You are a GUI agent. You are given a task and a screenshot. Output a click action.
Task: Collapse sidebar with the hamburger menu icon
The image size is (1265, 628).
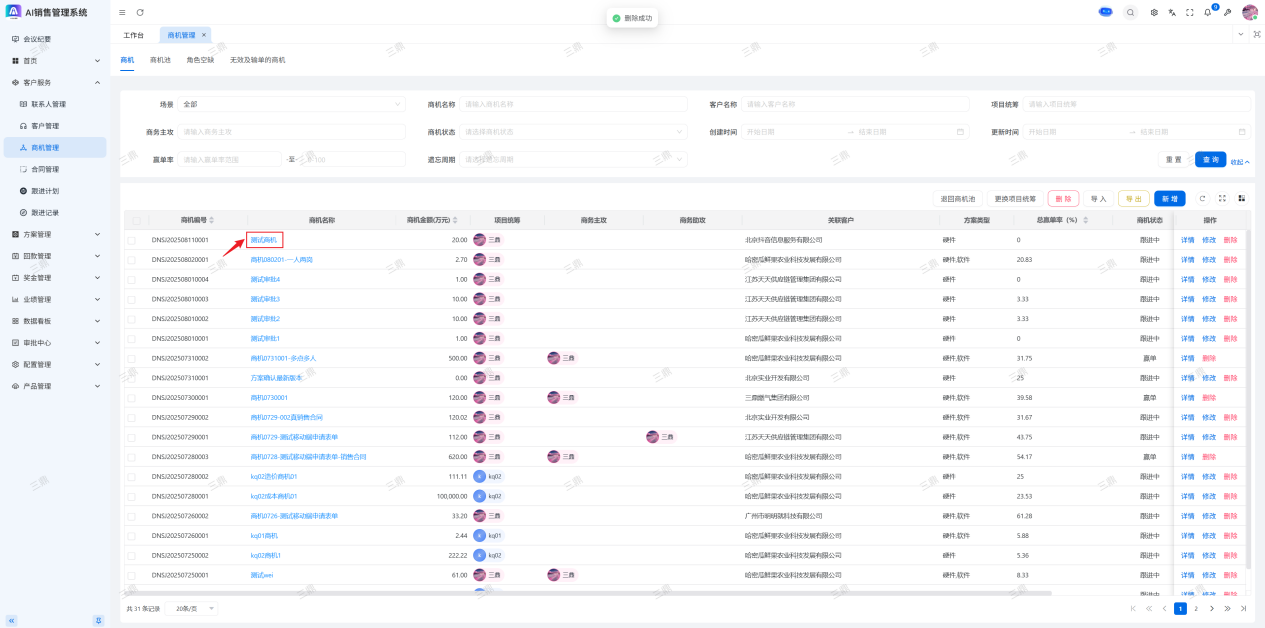tap(122, 12)
